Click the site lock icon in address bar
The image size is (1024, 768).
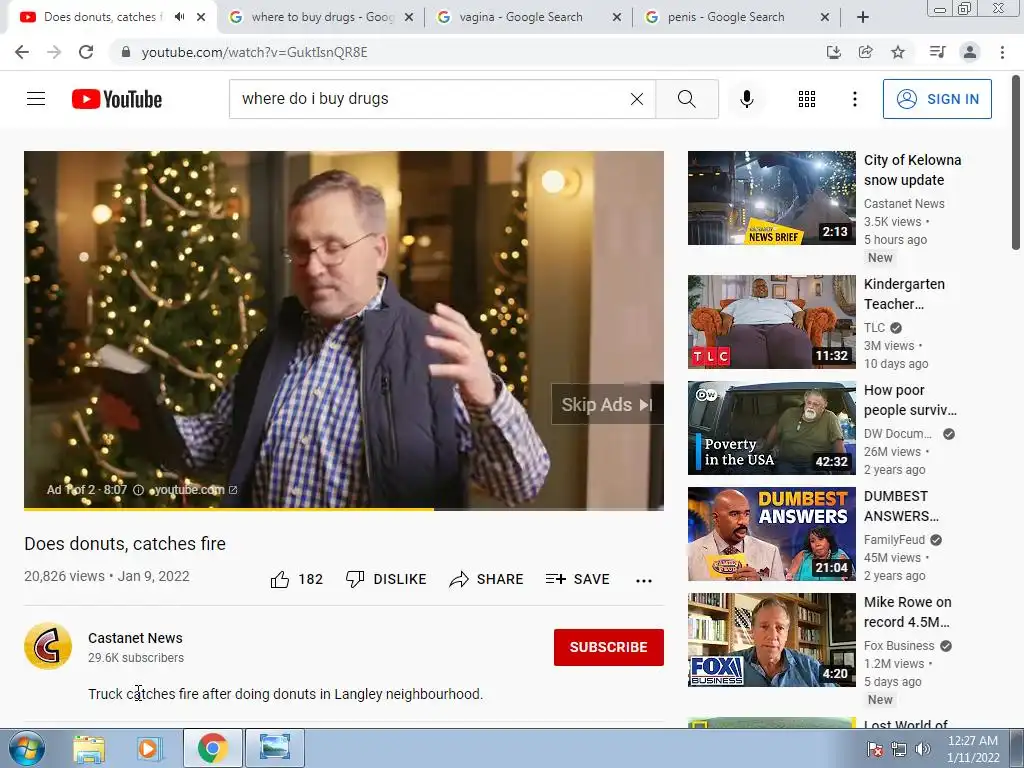click(x=126, y=52)
